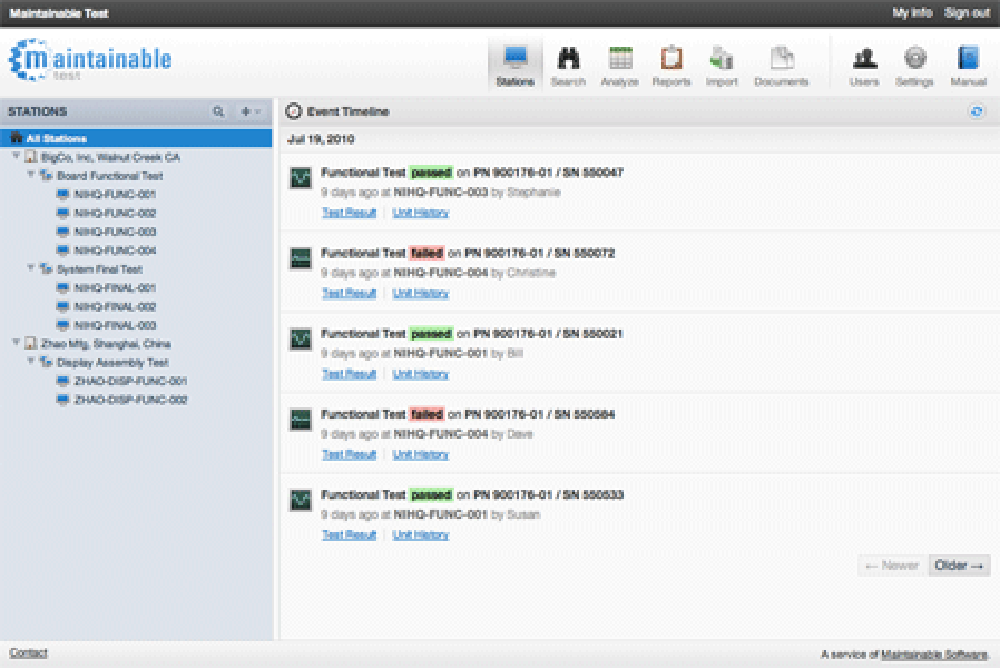This screenshot has height=668, width=1000.
Task: Select BigCo, Inc. Walnut Creek CA
Action: click(x=110, y=157)
